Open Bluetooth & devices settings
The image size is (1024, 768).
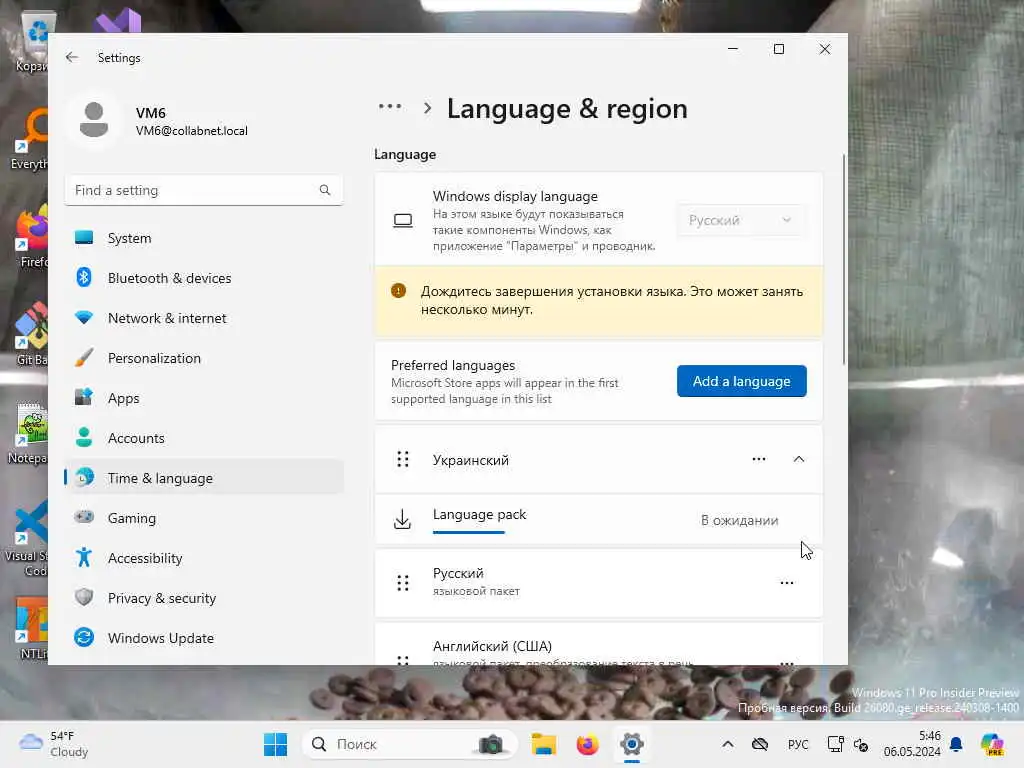(x=204, y=278)
